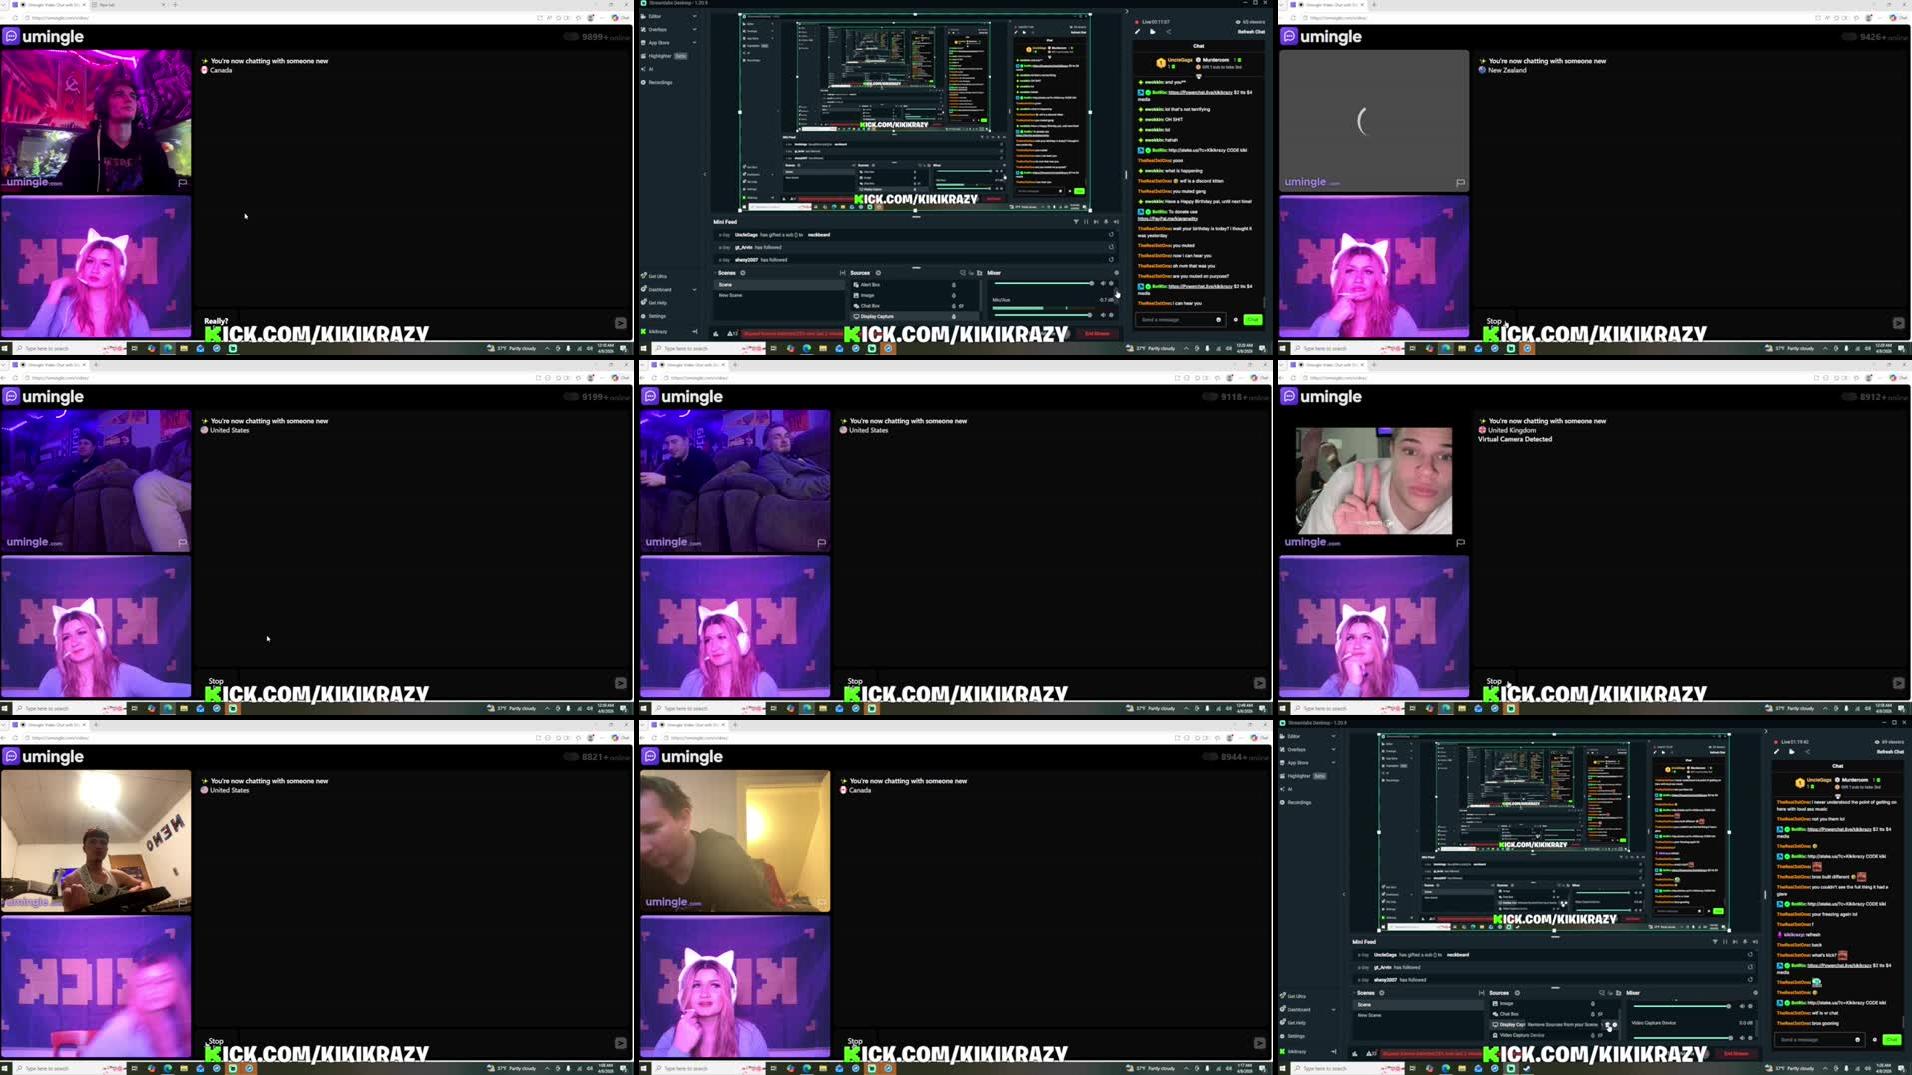Image resolution: width=1912 pixels, height=1075 pixels.
Task: Click Stop in 9426+ online umingle frame
Action: coord(1493,321)
